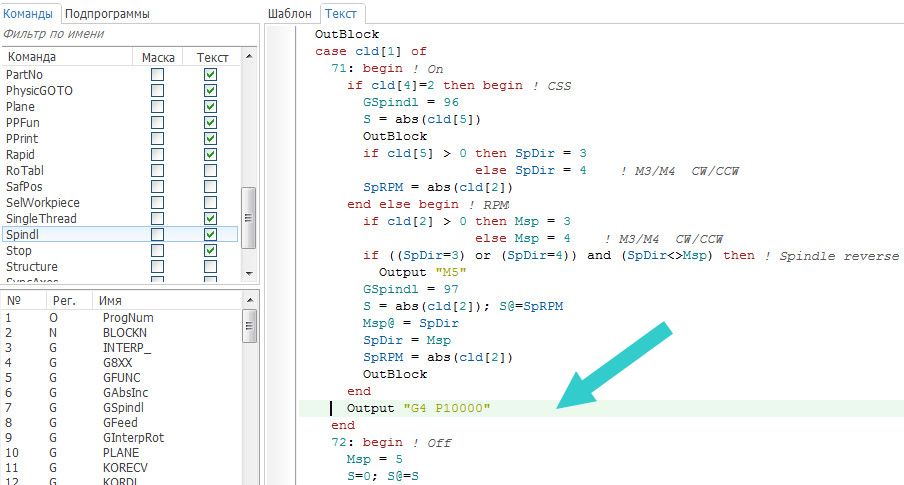
Task: Select the BLOCKN register row
Action: 122,333
